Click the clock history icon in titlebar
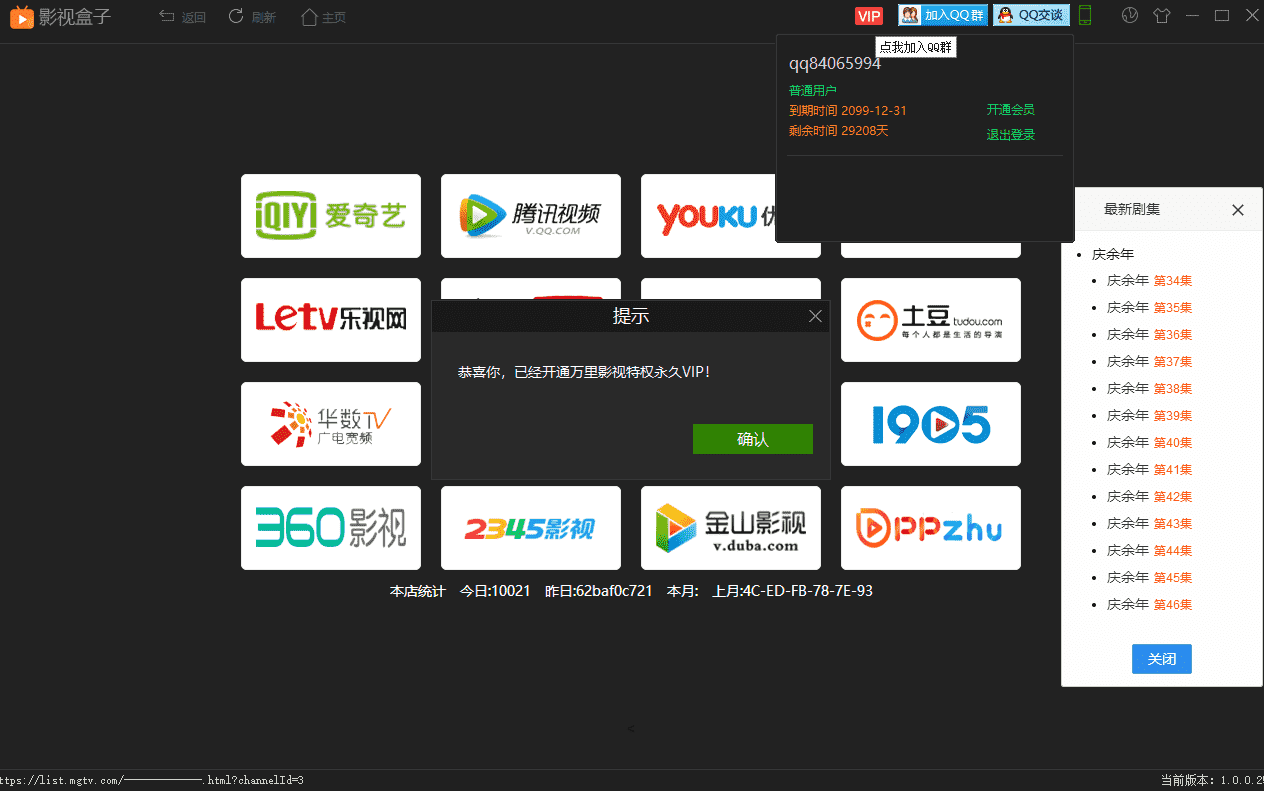The image size is (1264, 791). point(1129,15)
